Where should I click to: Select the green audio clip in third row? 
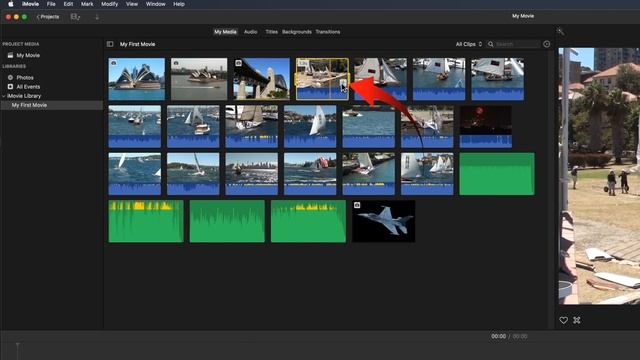tap(497, 174)
